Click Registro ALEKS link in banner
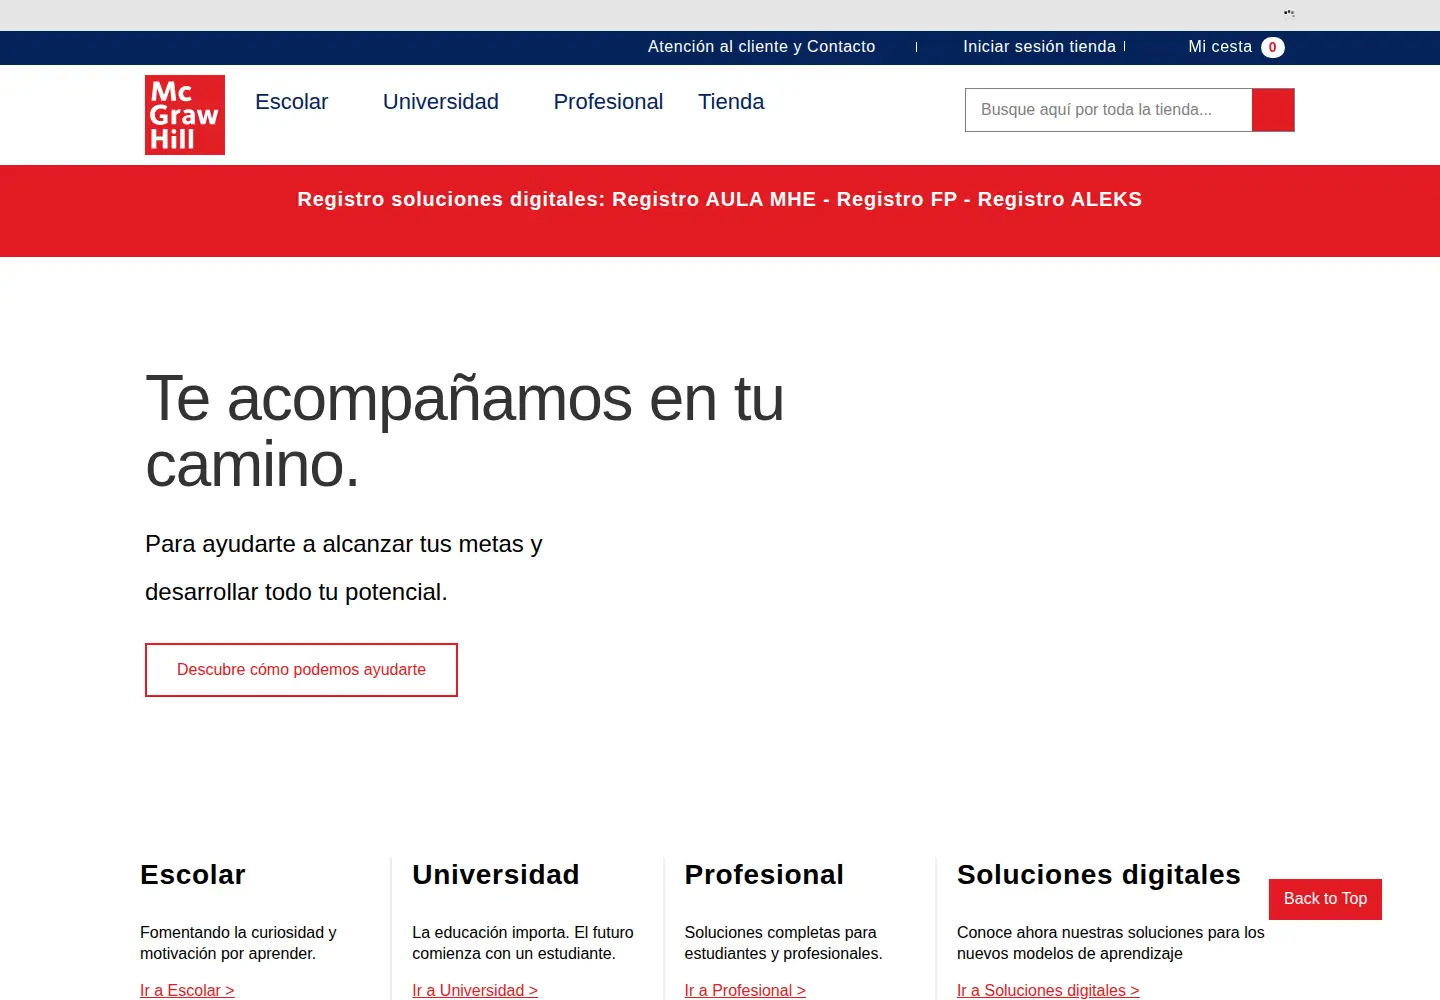This screenshot has width=1440, height=1000. click(x=1060, y=199)
